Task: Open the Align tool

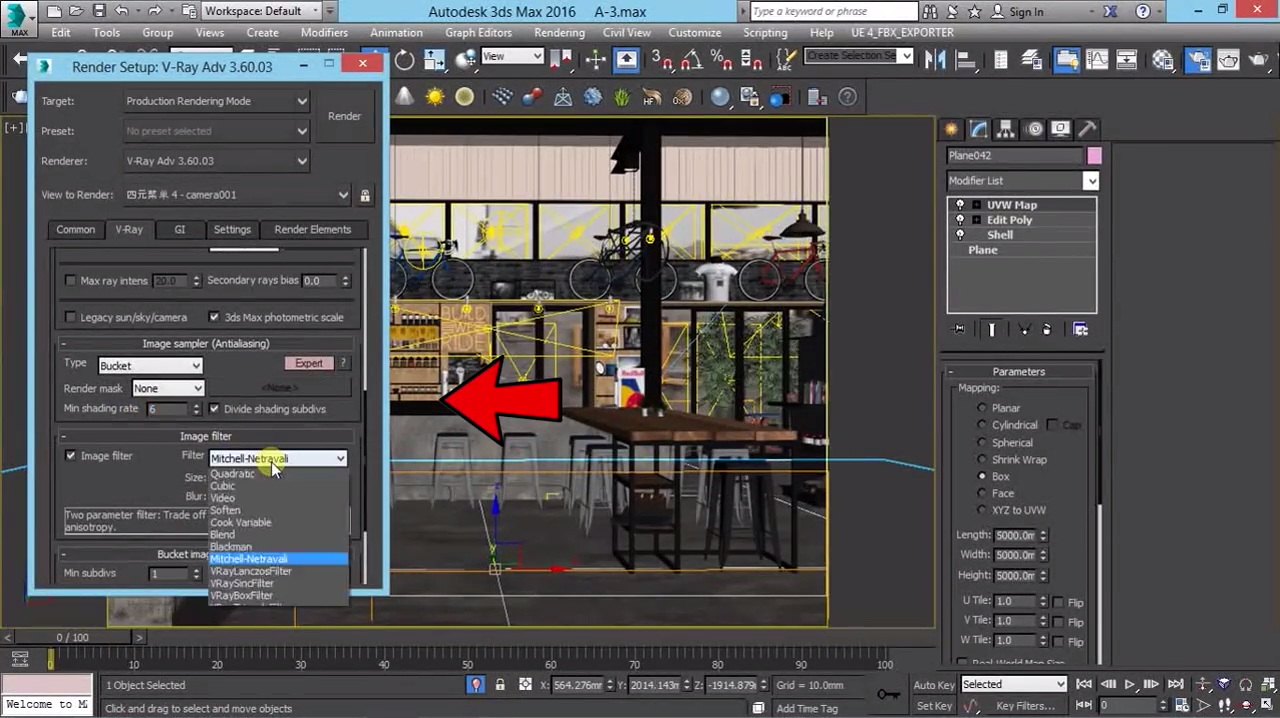Action: click(968, 59)
